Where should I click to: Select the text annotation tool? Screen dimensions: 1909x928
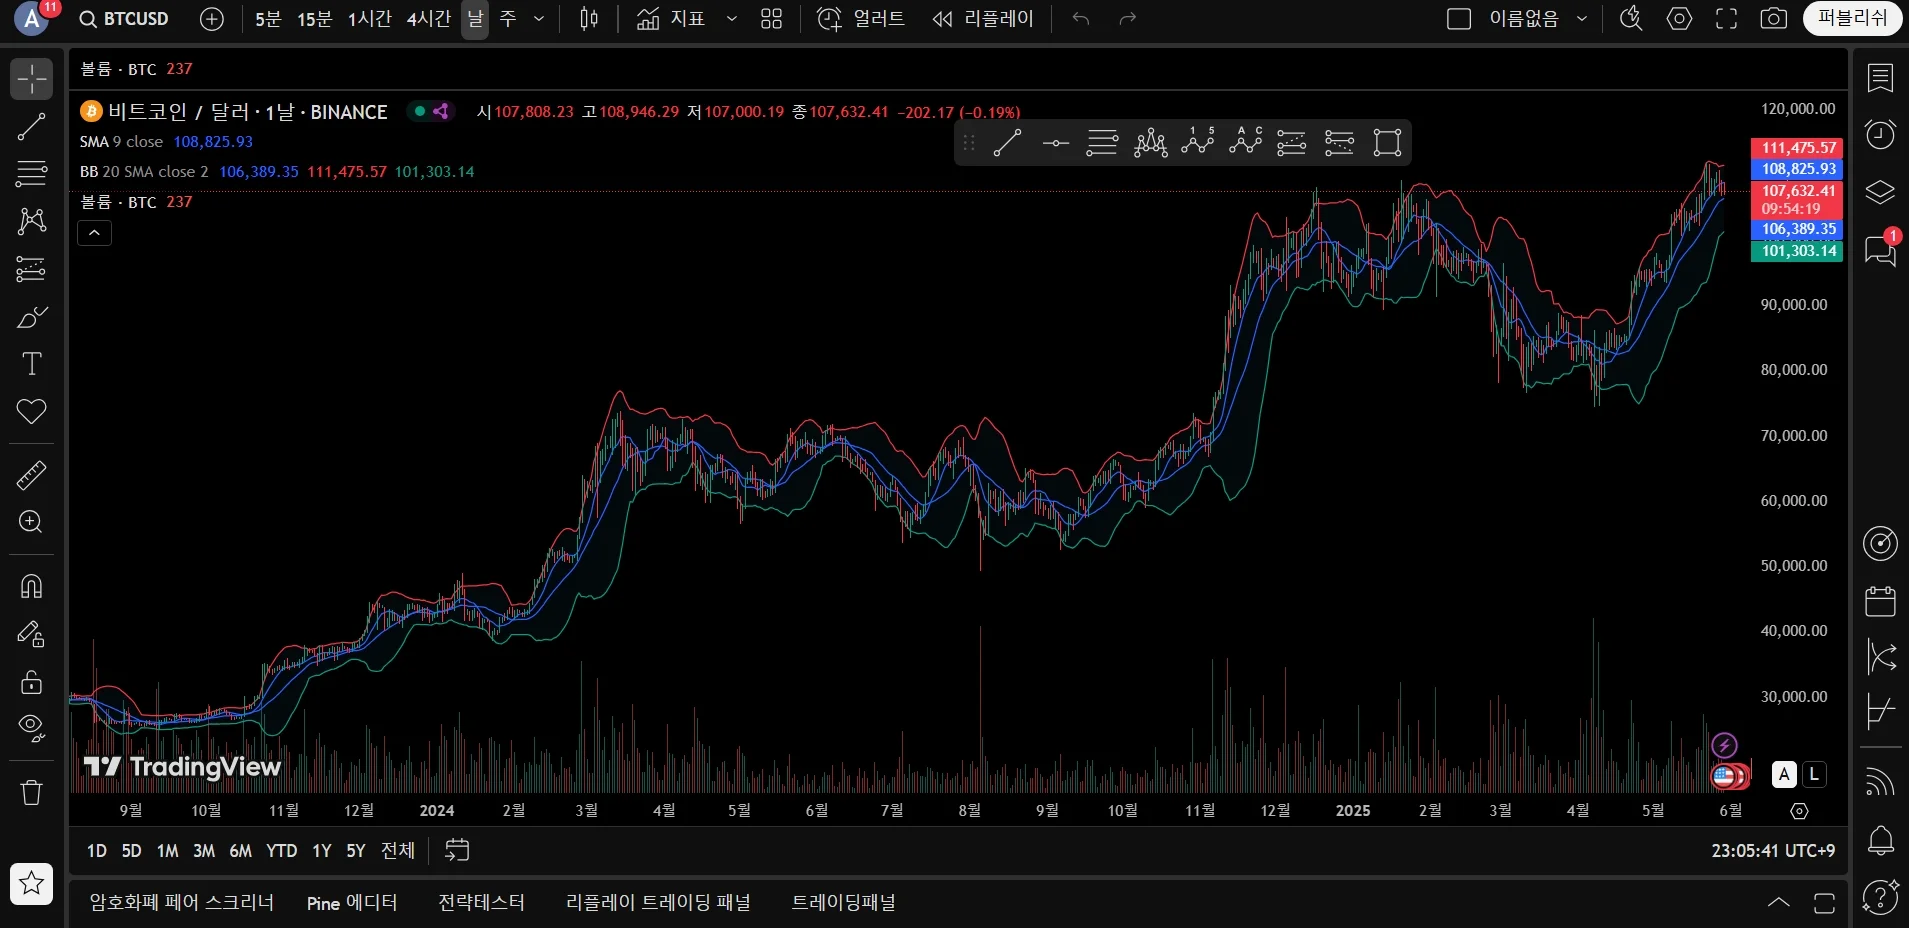31,364
